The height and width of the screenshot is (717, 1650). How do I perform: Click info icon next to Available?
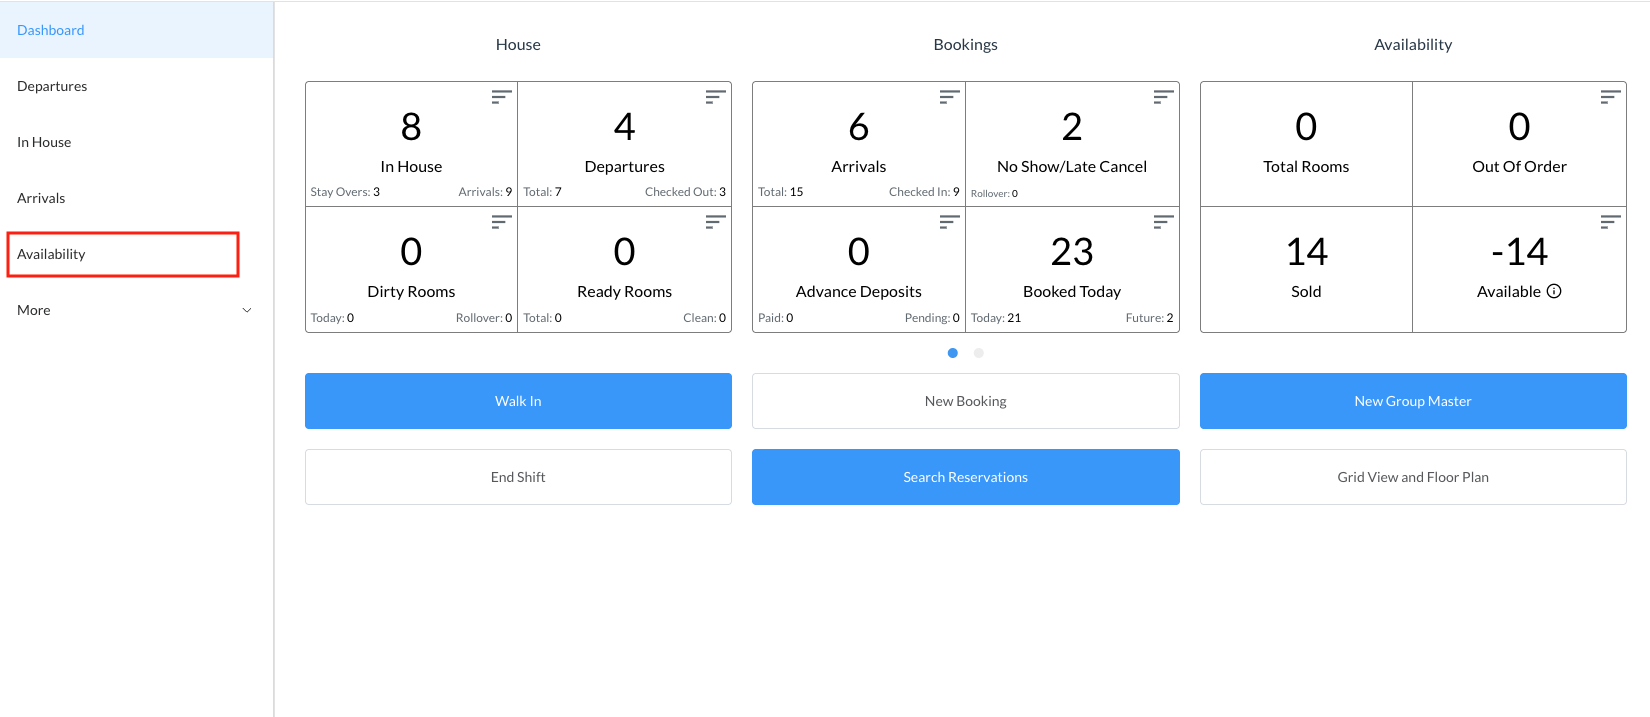click(1554, 292)
